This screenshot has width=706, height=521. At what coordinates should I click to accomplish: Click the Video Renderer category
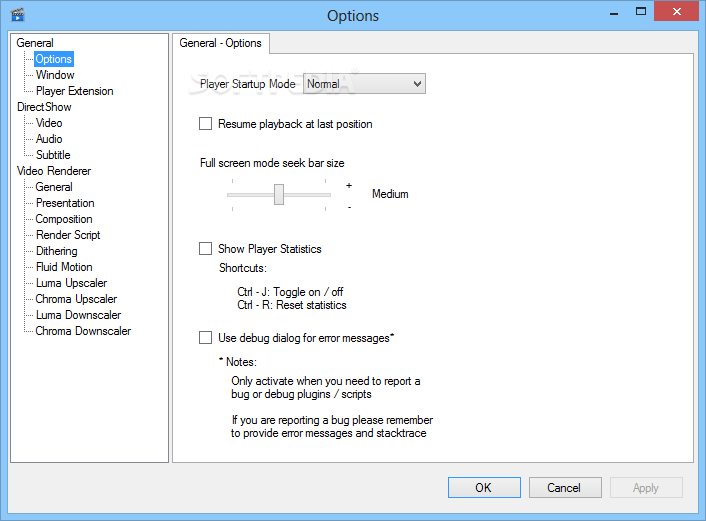click(54, 171)
